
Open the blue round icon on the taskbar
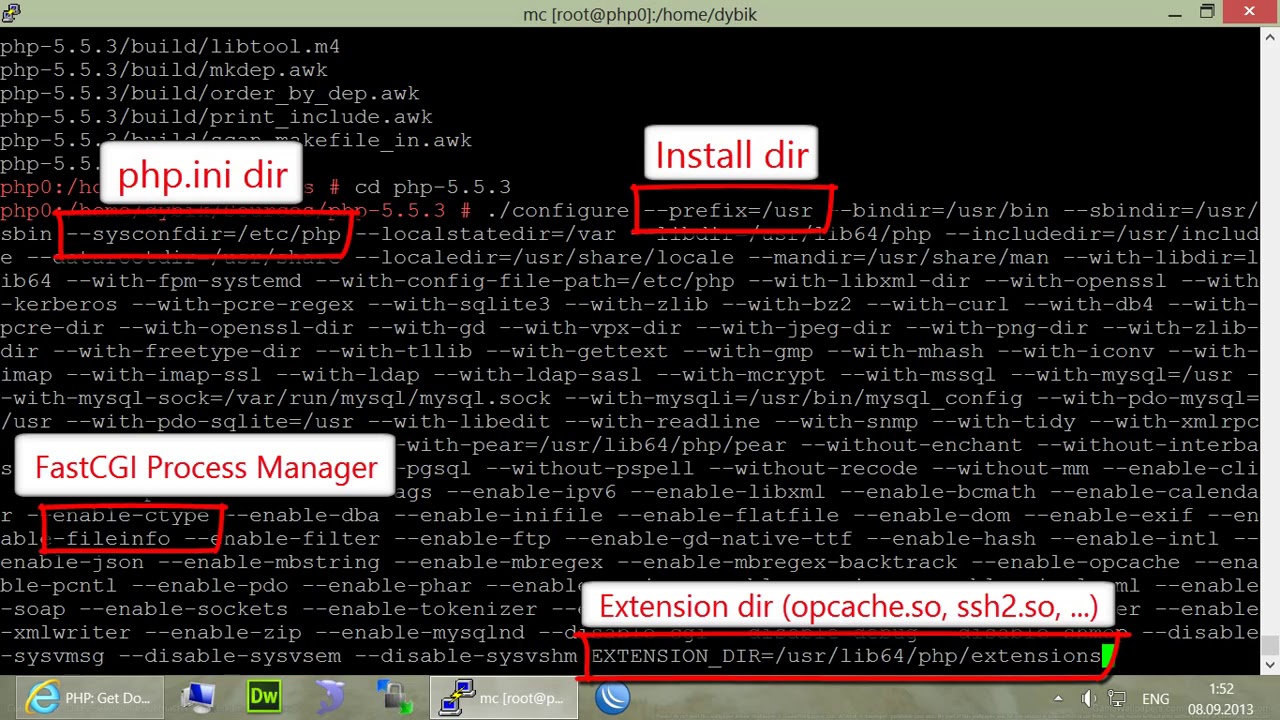(612, 698)
